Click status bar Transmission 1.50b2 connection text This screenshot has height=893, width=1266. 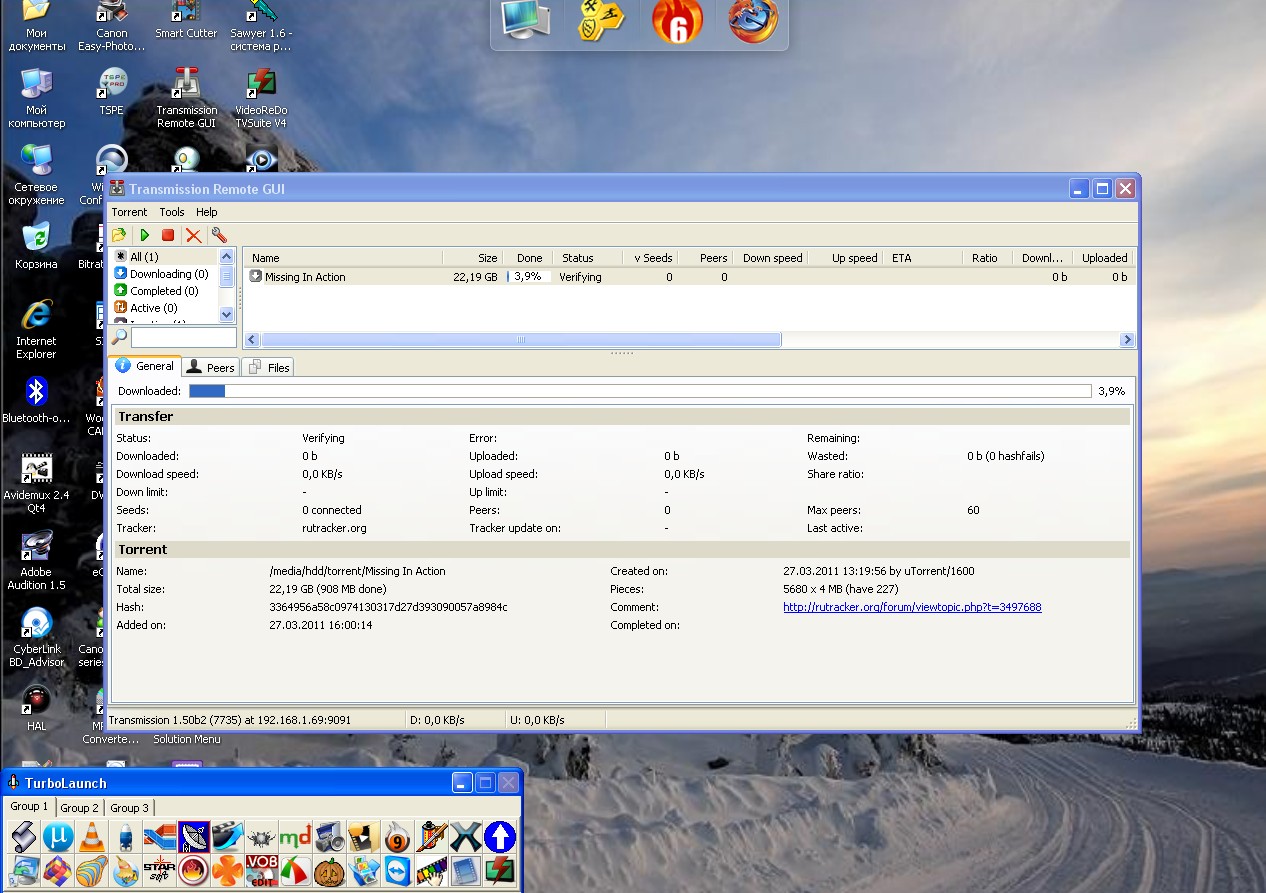pyautogui.click(x=229, y=720)
